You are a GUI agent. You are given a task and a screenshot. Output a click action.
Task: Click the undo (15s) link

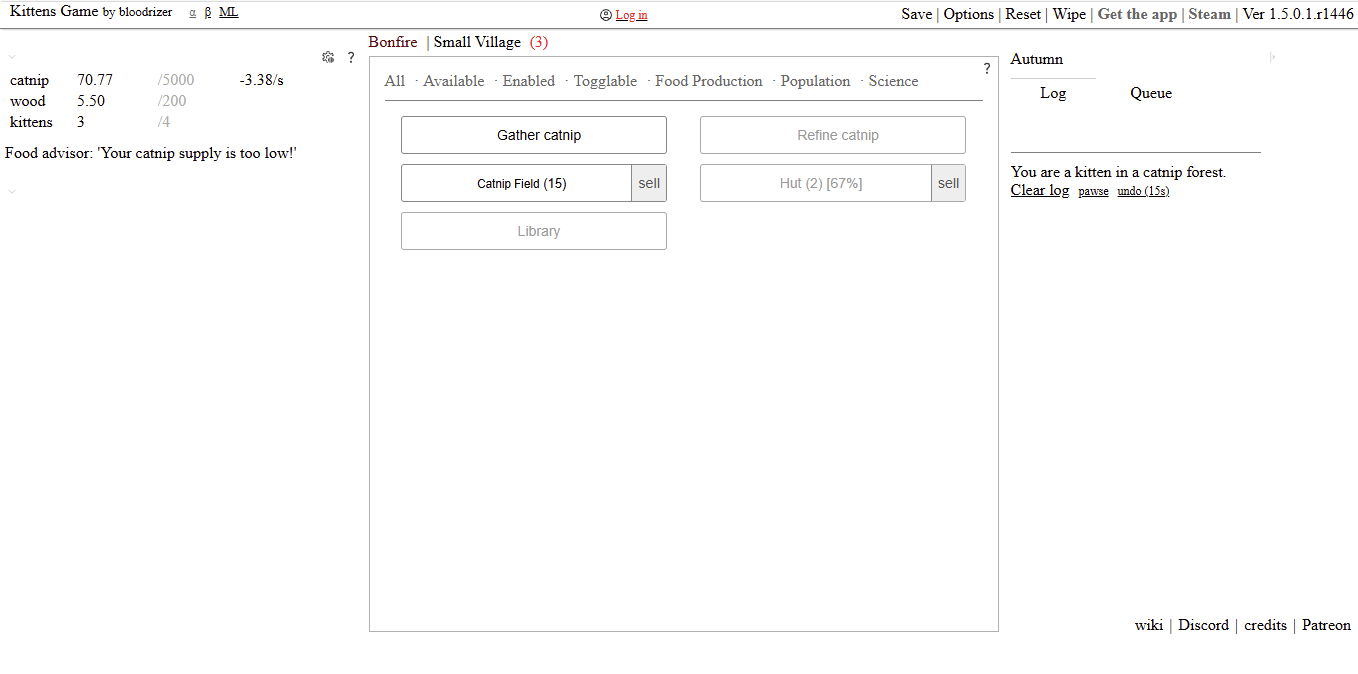1143,191
